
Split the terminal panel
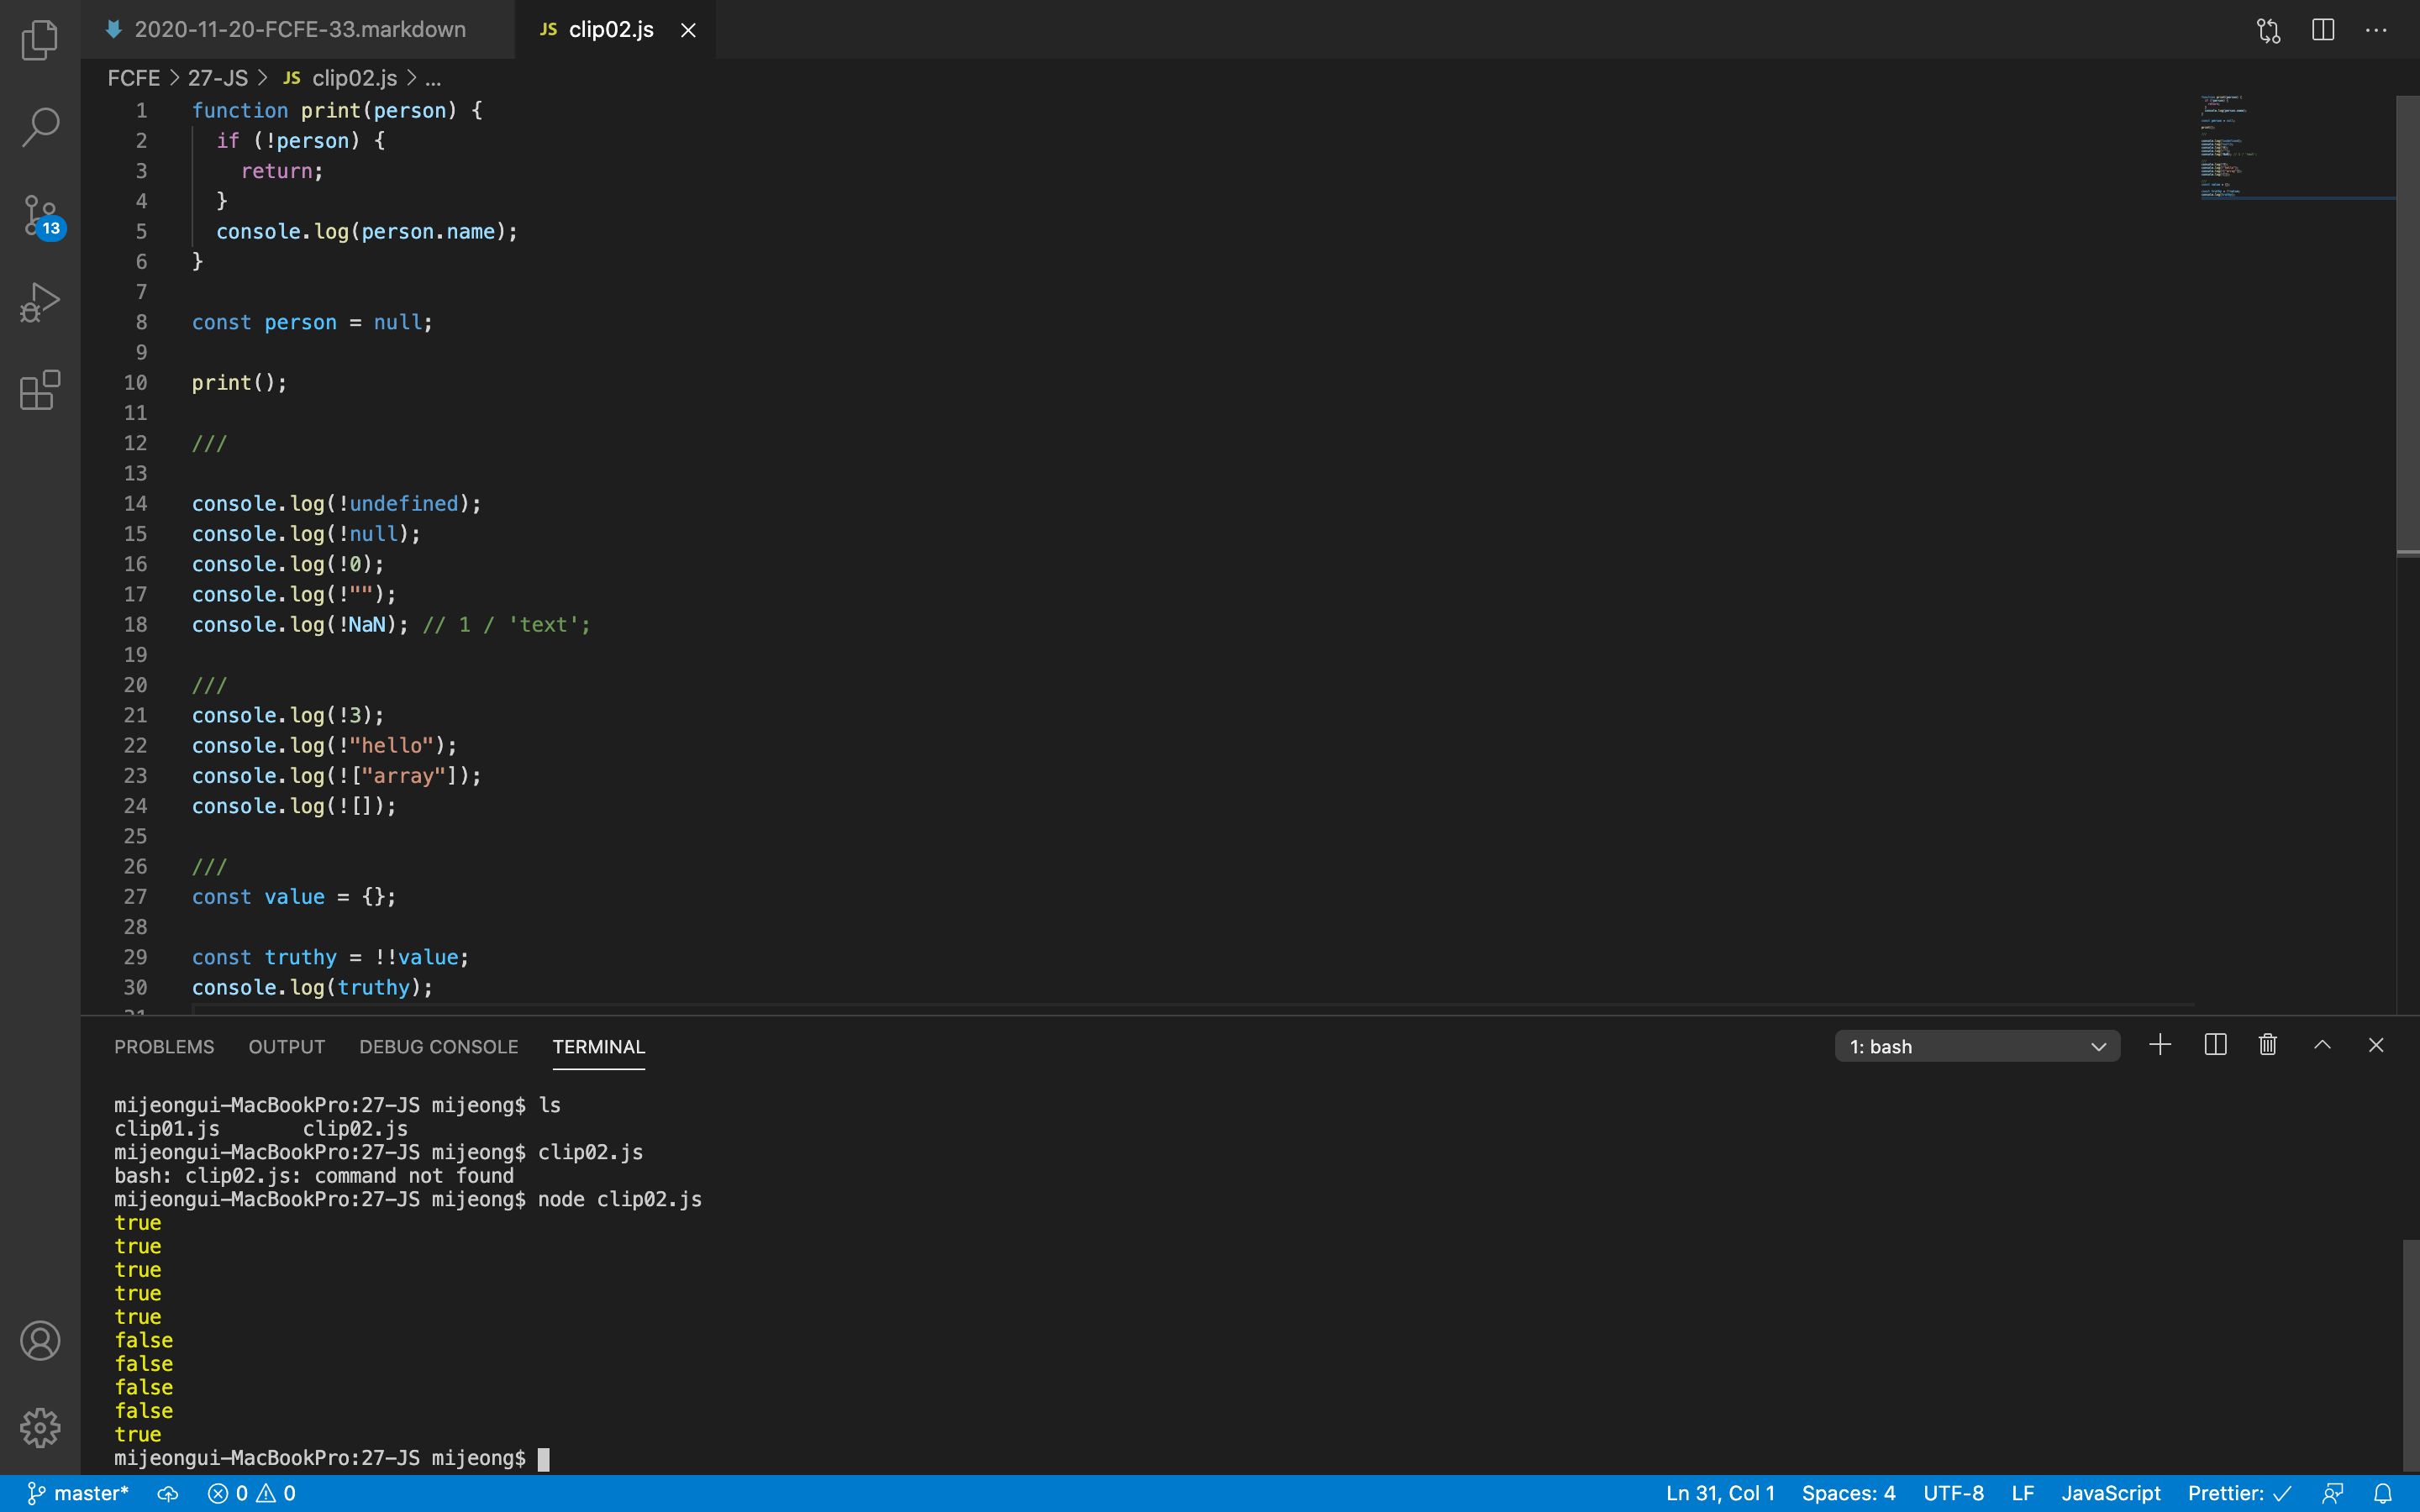(x=2215, y=1045)
